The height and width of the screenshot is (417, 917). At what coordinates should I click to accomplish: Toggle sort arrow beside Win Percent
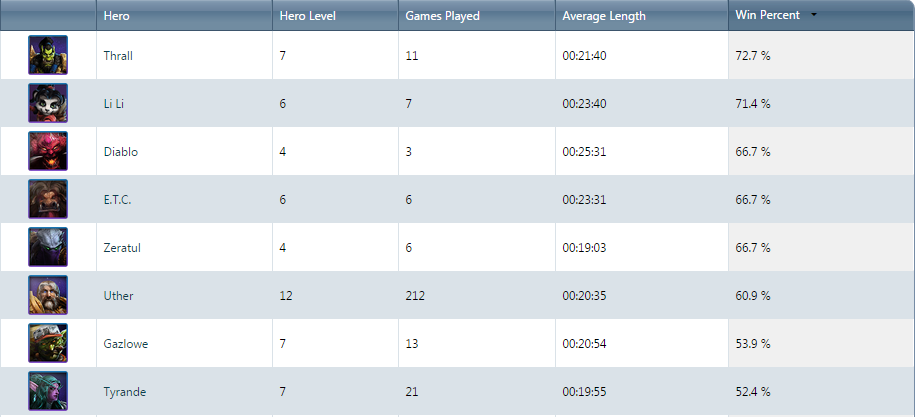coord(814,16)
